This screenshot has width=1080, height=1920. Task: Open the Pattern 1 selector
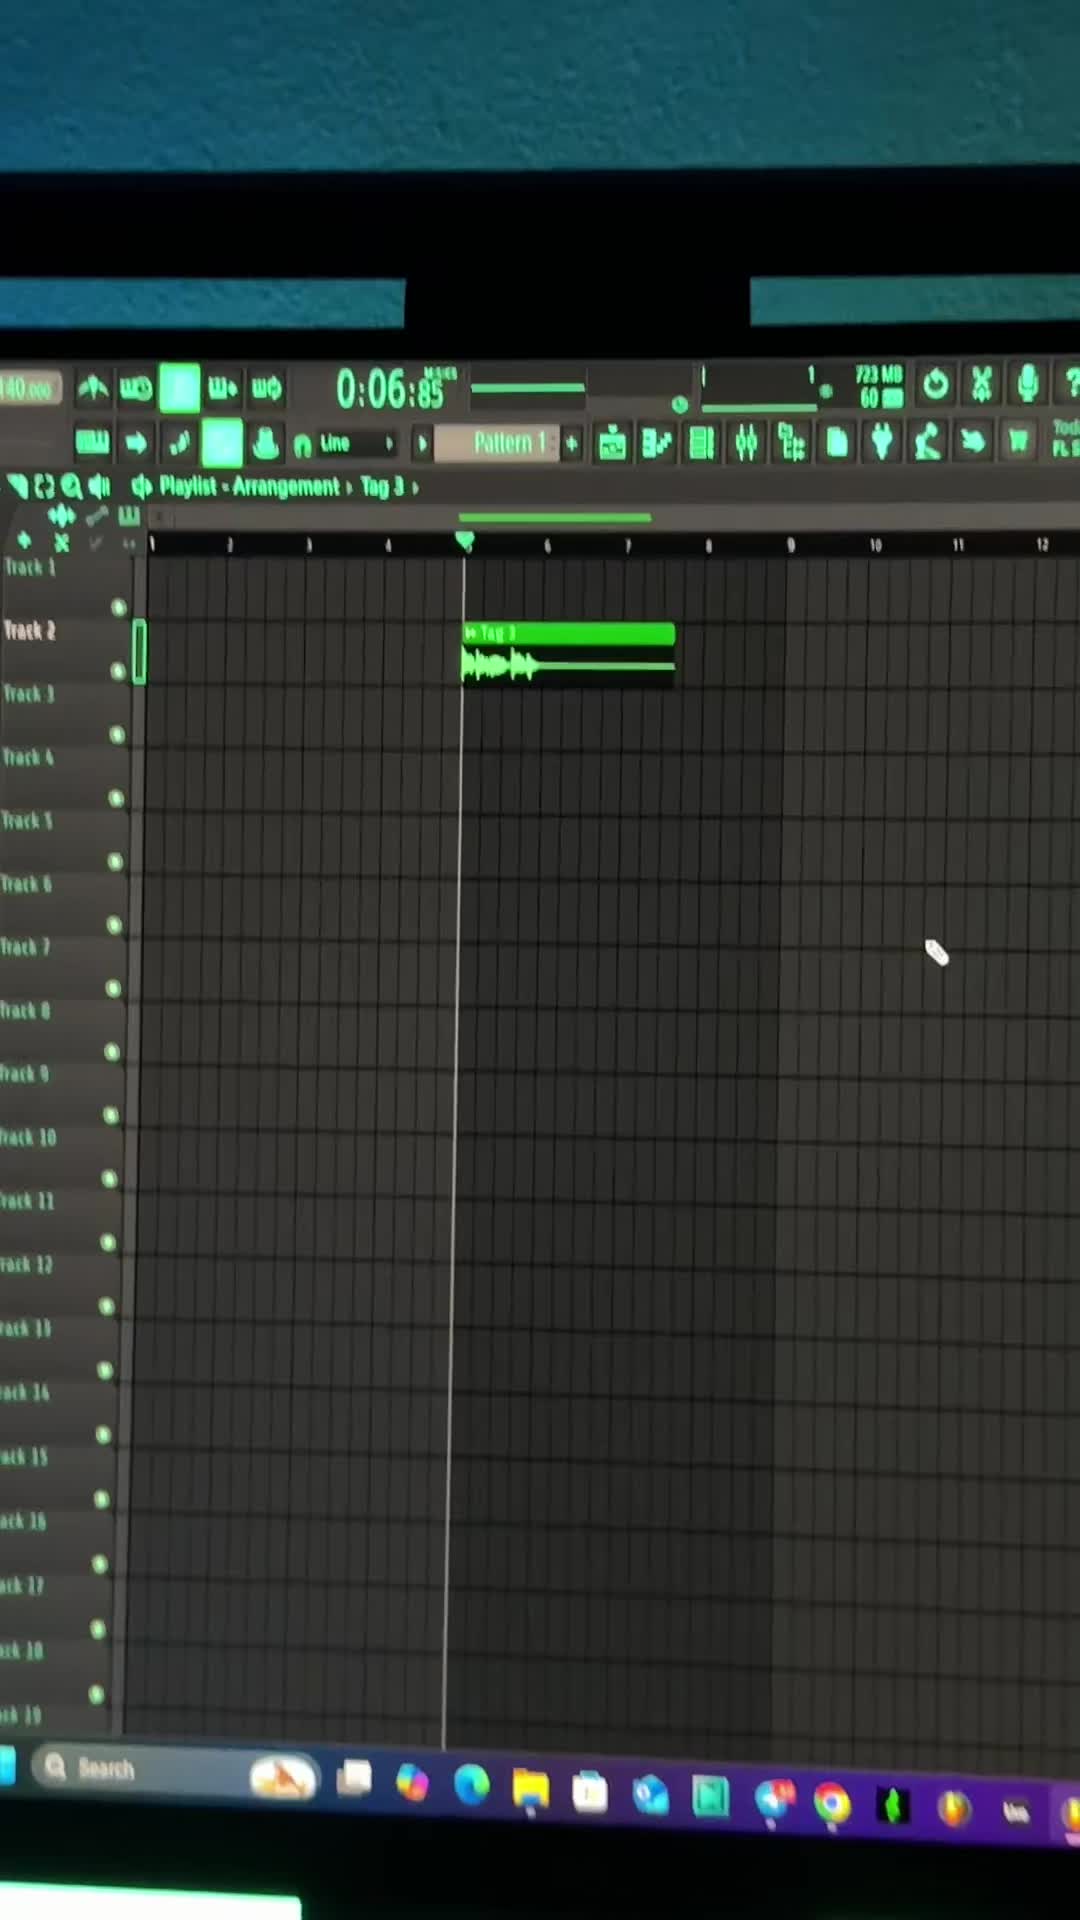[496, 443]
